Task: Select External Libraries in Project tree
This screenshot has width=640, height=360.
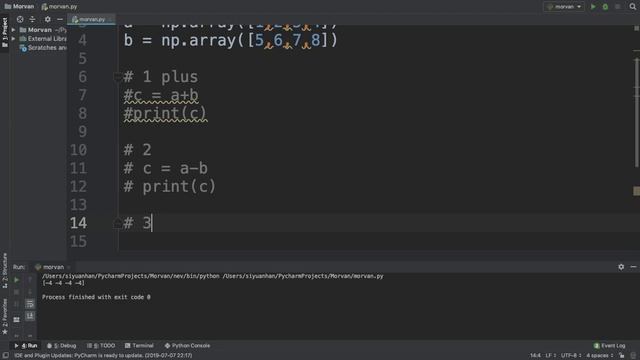Action: (43, 39)
